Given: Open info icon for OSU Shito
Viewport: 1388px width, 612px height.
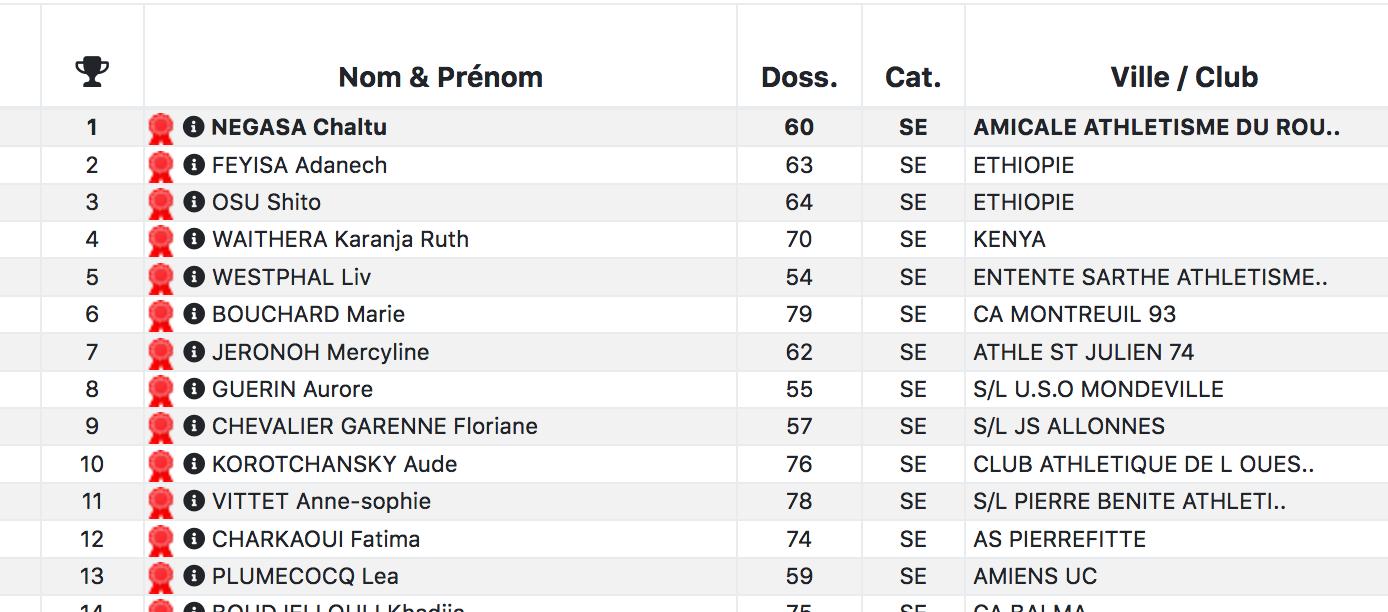Looking at the screenshot, I should 193,202.
